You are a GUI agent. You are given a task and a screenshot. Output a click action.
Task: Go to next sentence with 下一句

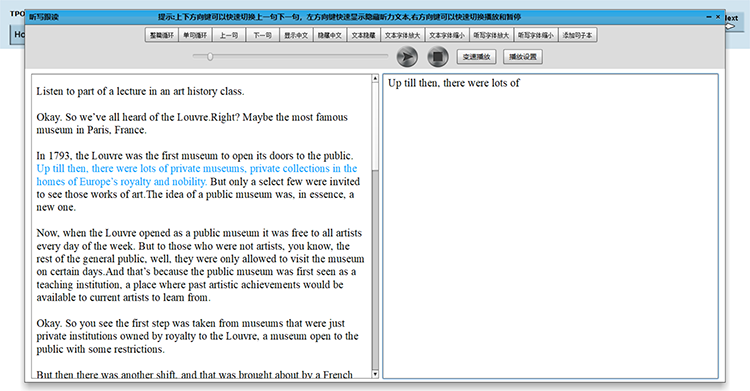point(262,35)
